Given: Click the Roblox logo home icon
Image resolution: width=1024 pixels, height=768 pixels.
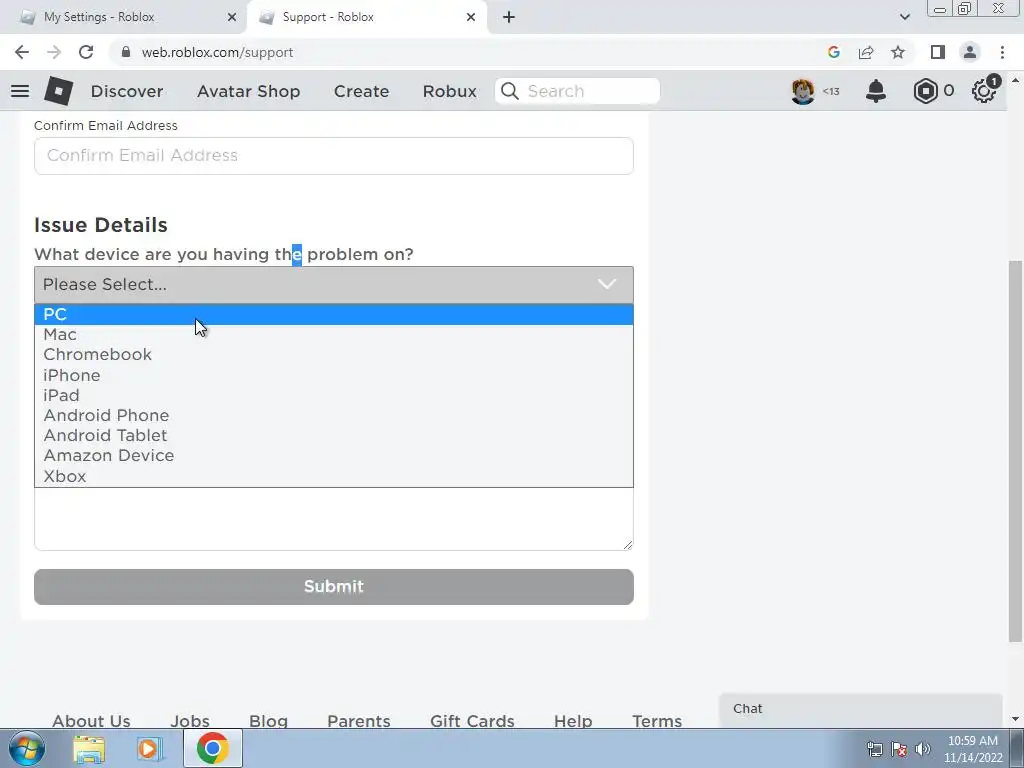Looking at the screenshot, I should (58, 91).
